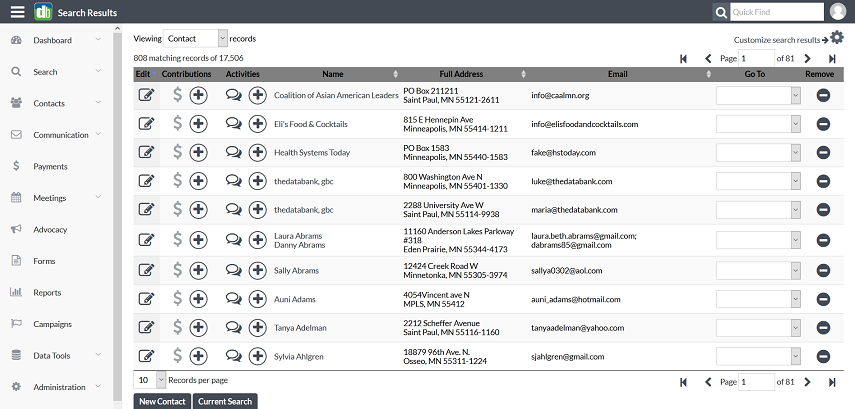The image size is (855, 409).
Task: Remove Sylvia Ahlgren from search results
Action: pos(823,357)
